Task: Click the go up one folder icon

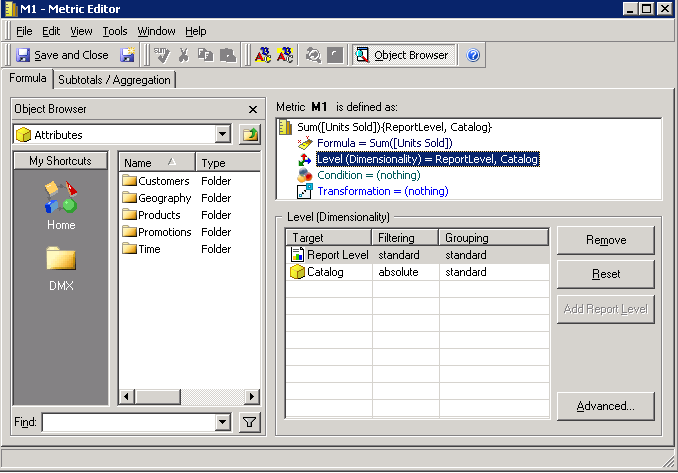Action: [x=249, y=135]
